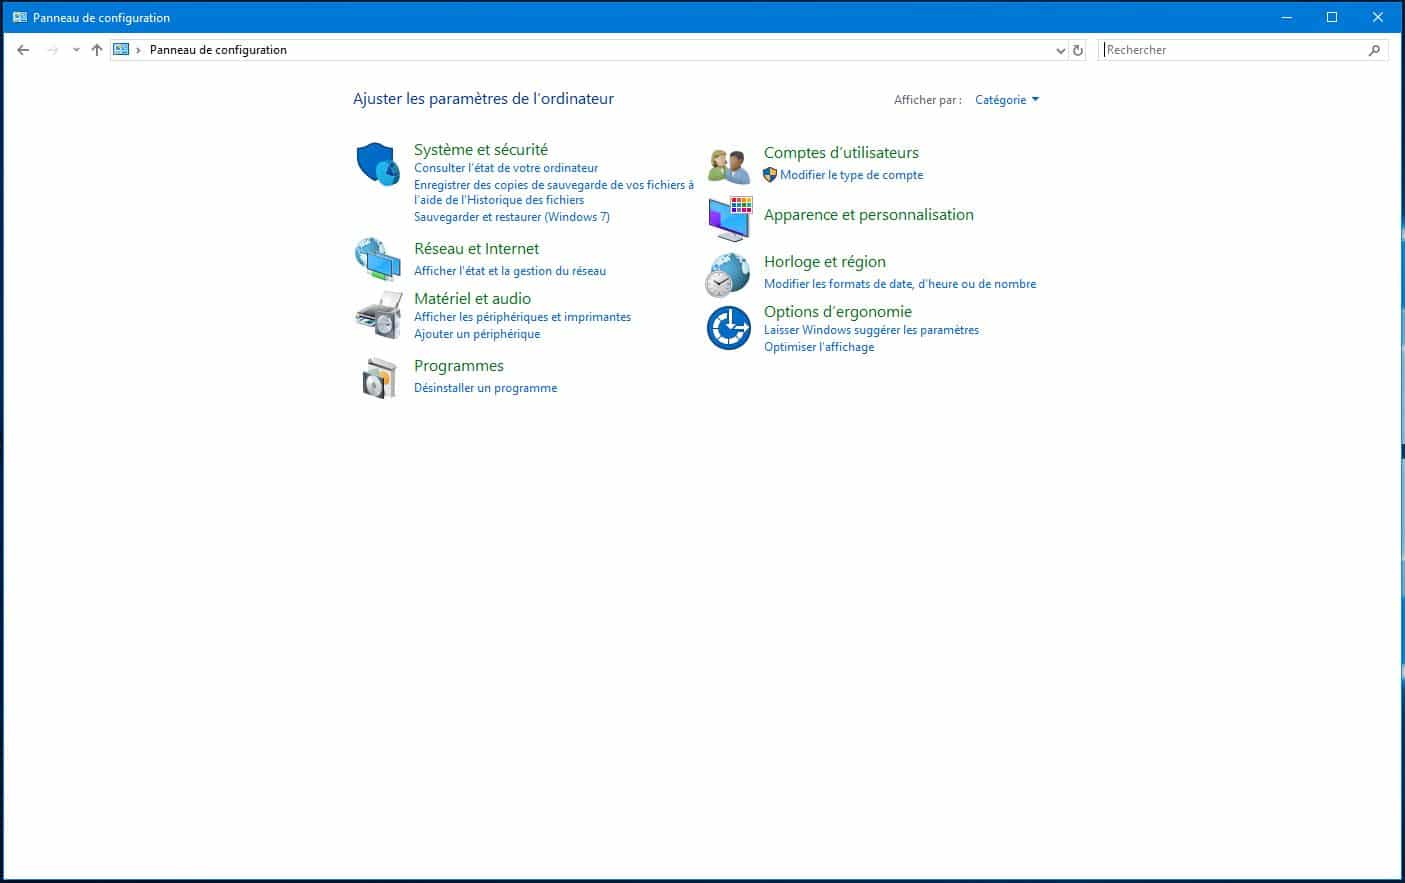
Task: Open the recent locations dropdown arrow
Action: click(76, 50)
